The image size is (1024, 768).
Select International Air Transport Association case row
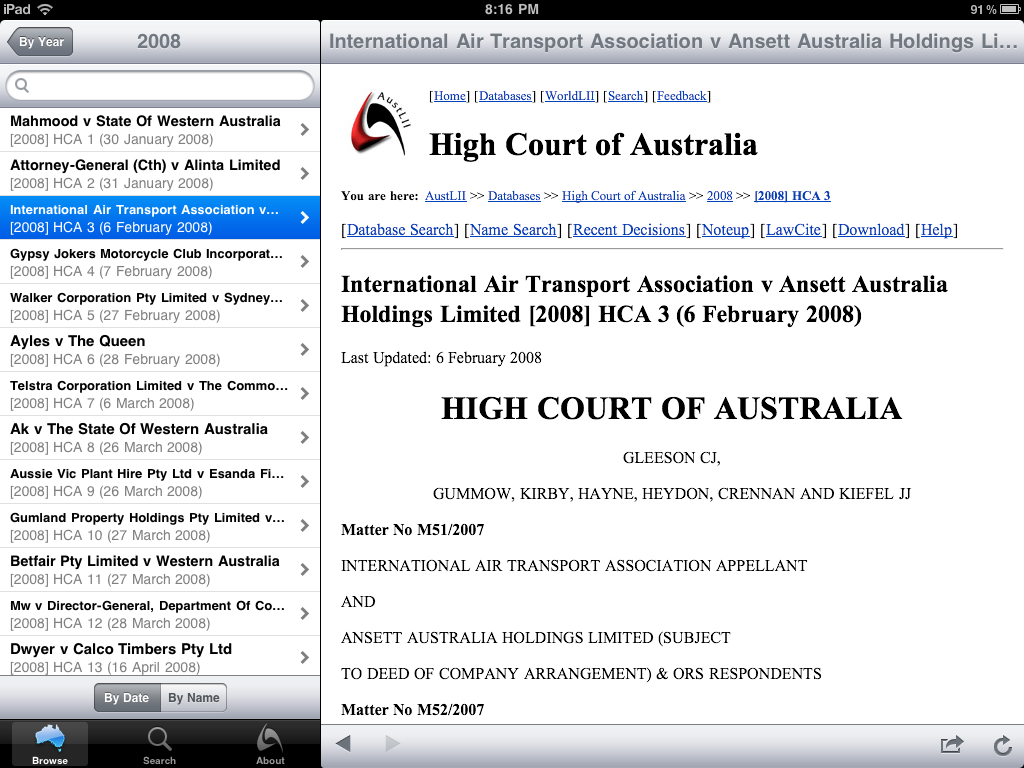(159, 218)
